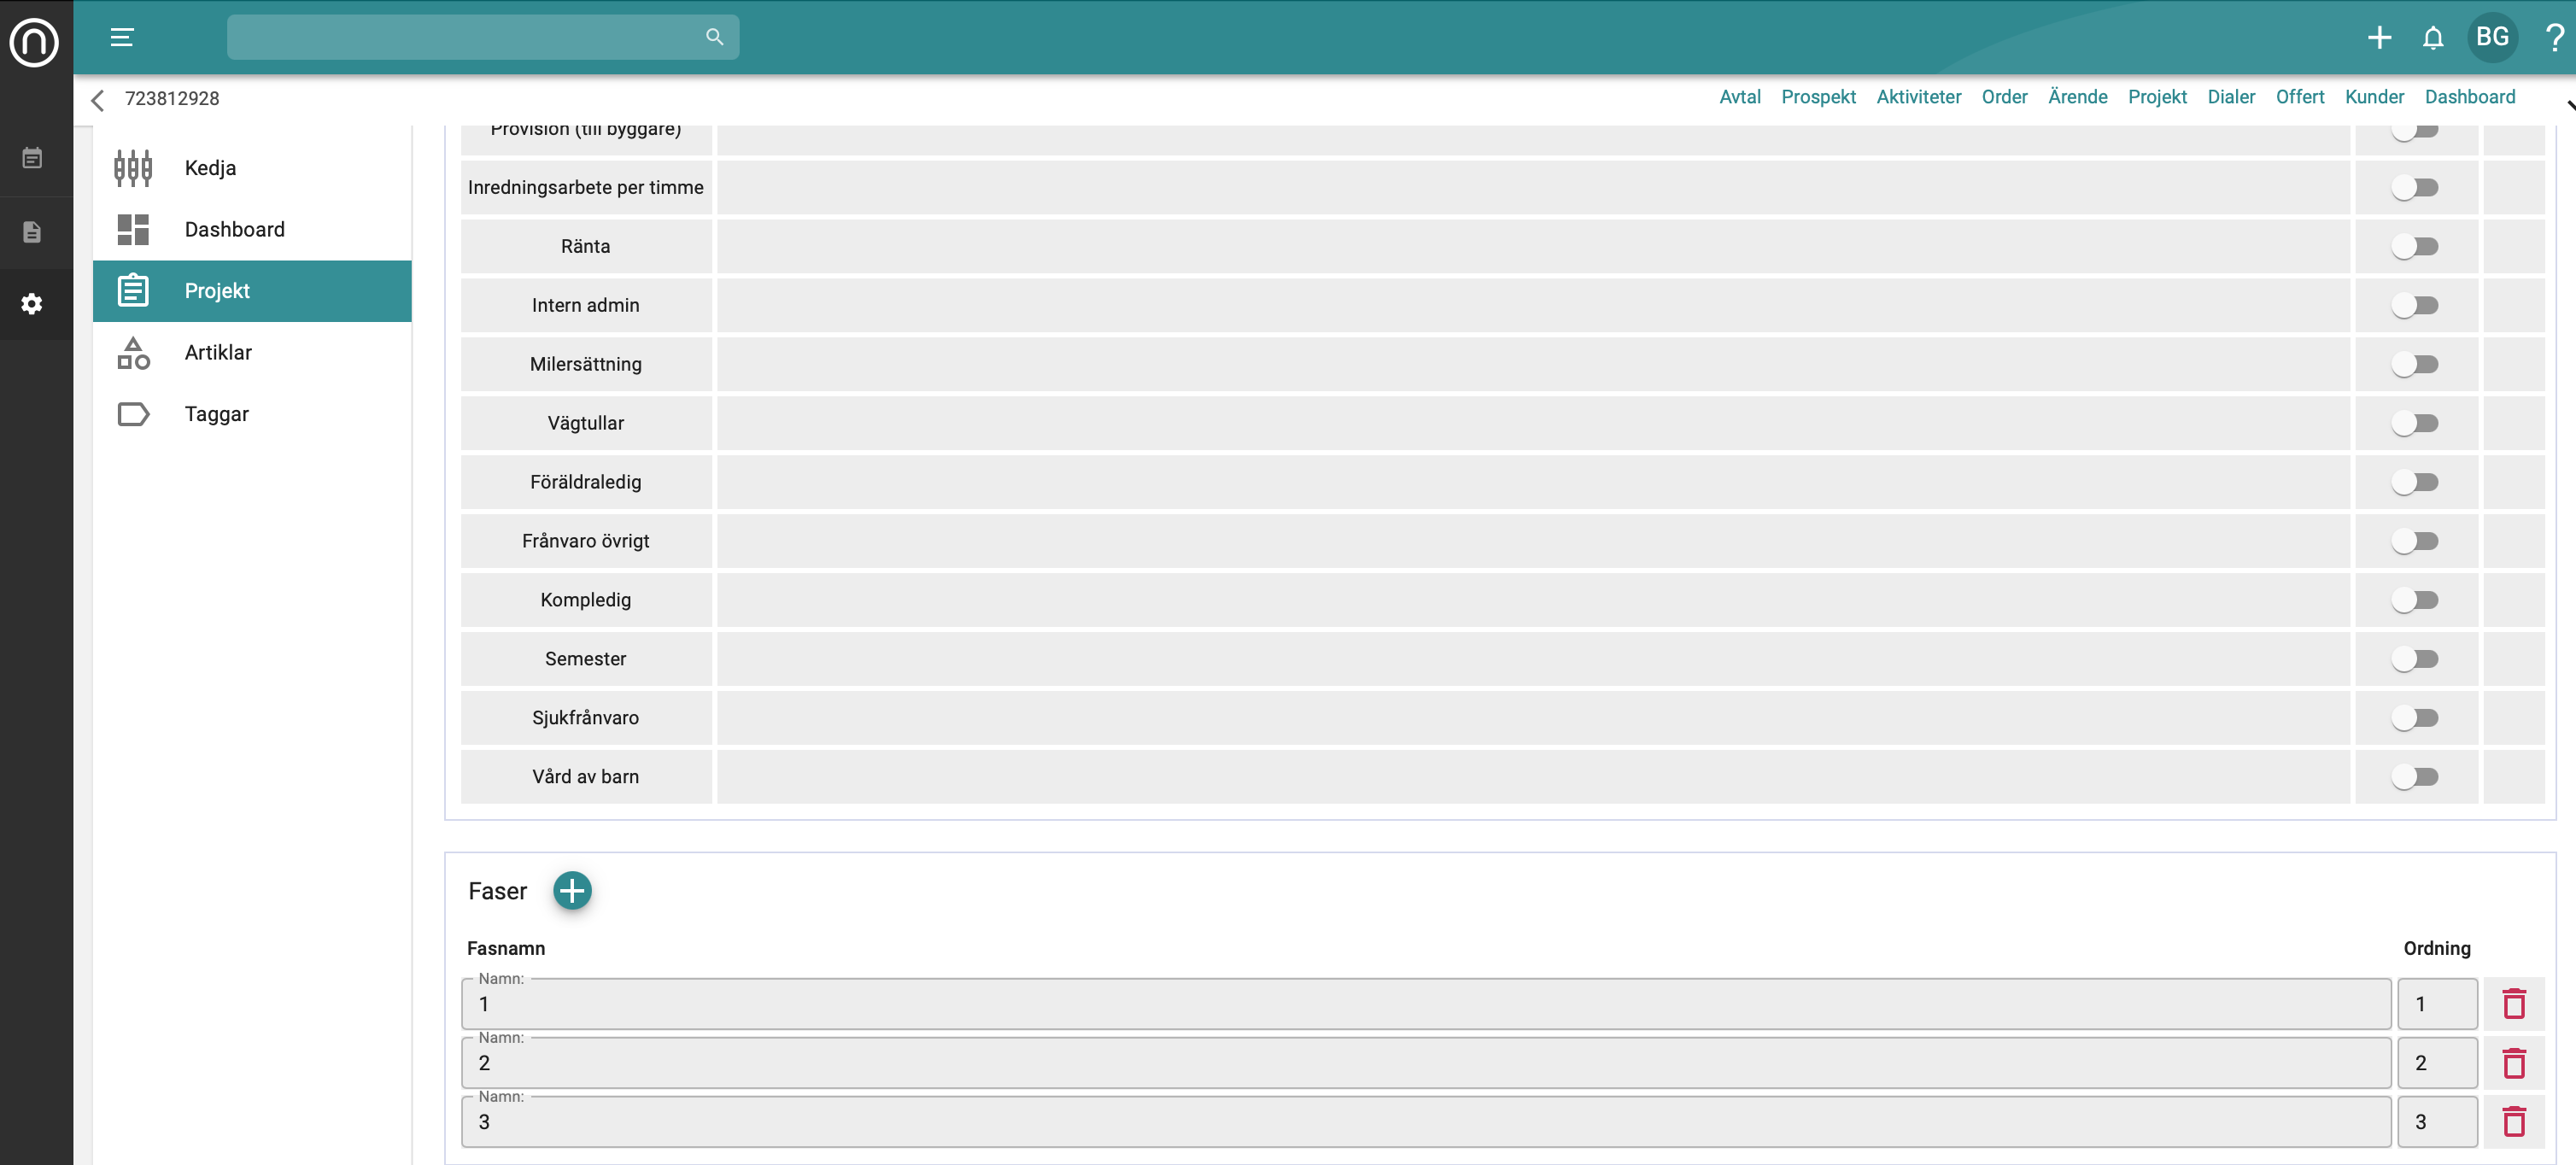The height and width of the screenshot is (1165, 2576).
Task: Click the plus icon in top bar
Action: coord(2379,37)
